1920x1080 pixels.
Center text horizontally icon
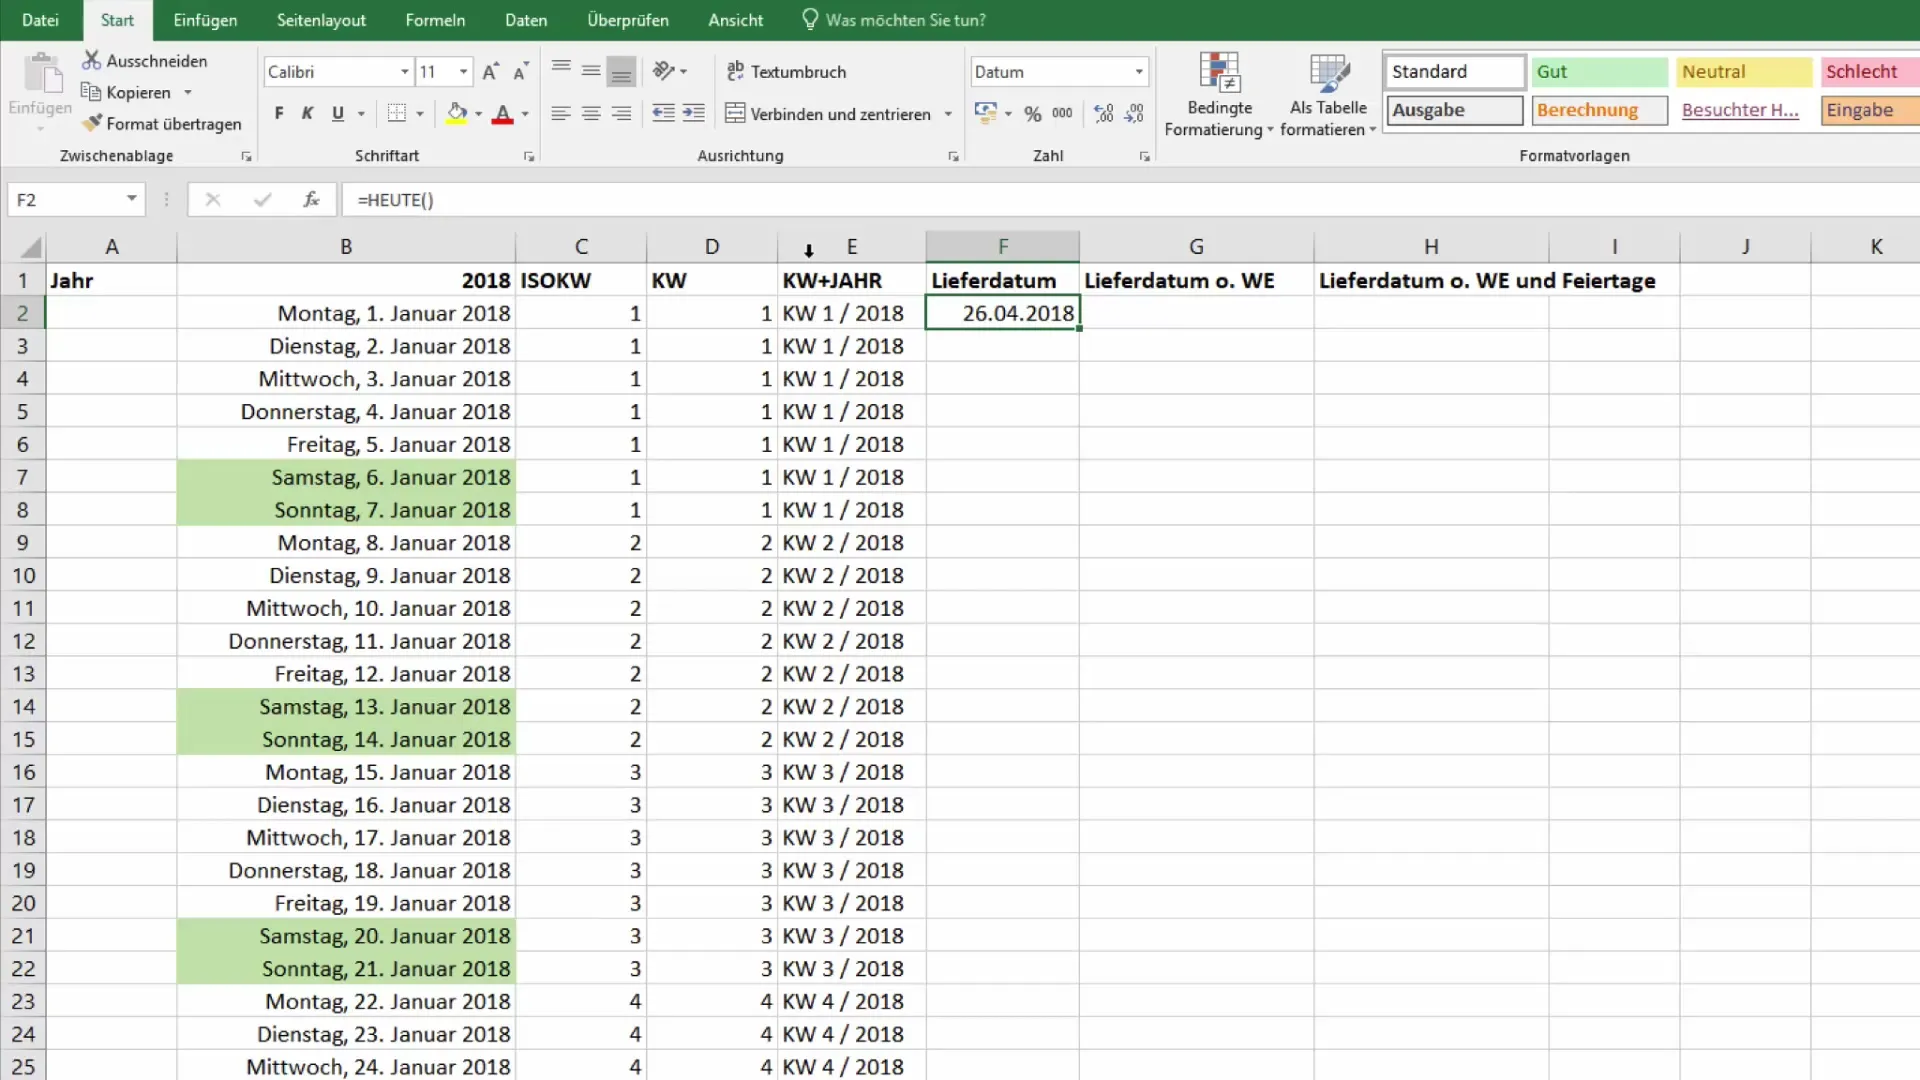click(x=591, y=113)
